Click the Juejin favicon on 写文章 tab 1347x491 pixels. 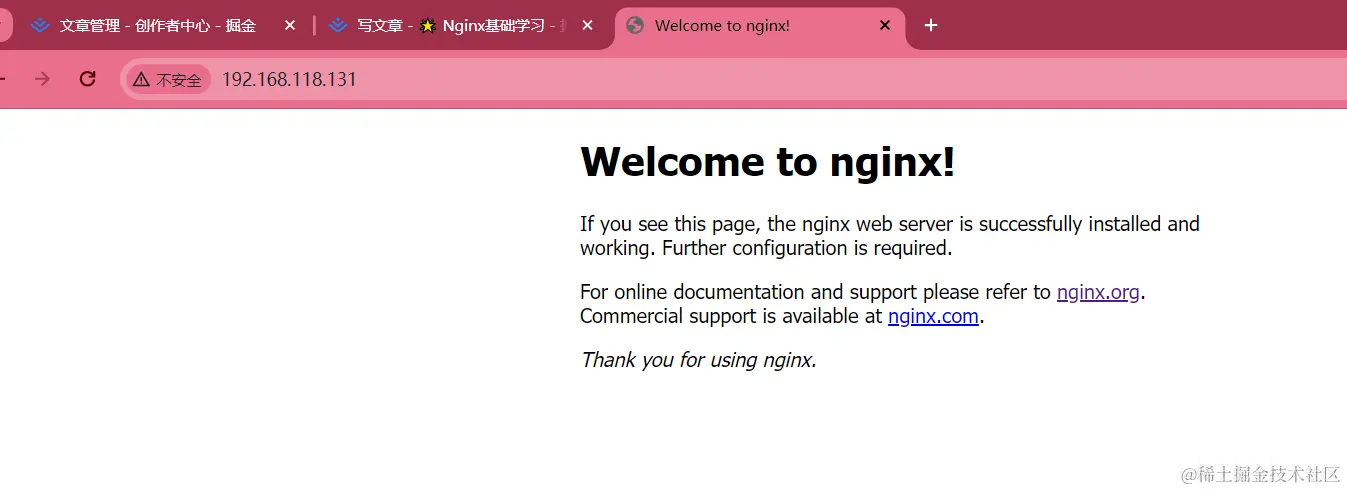(x=338, y=26)
